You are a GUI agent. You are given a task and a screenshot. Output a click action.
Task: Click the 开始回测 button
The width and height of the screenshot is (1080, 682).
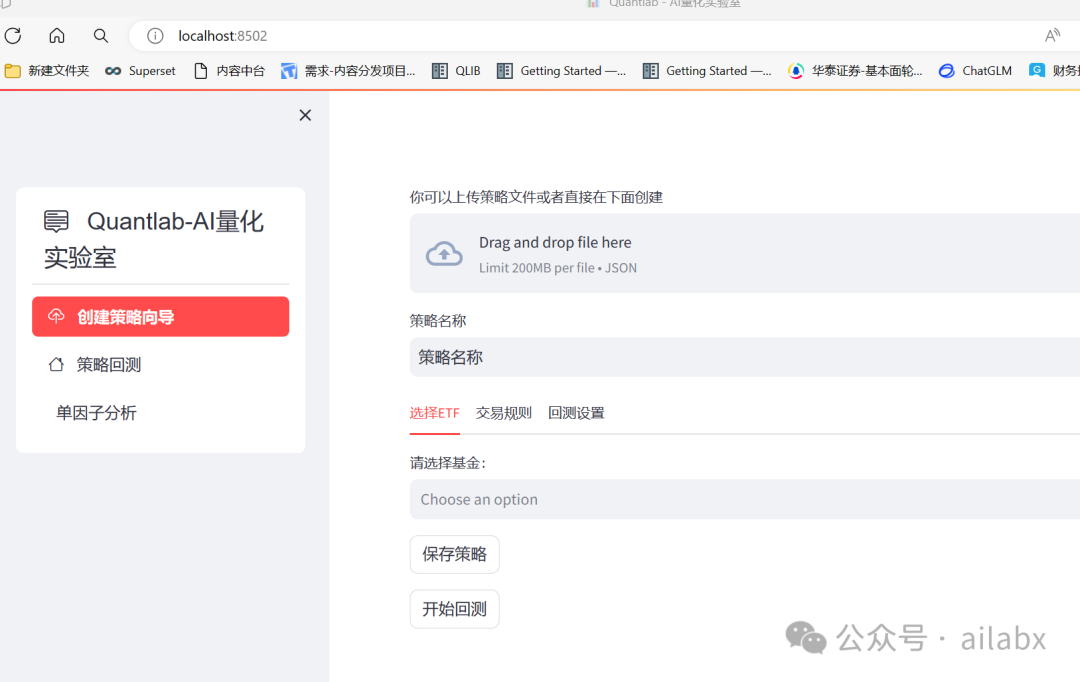click(x=454, y=608)
